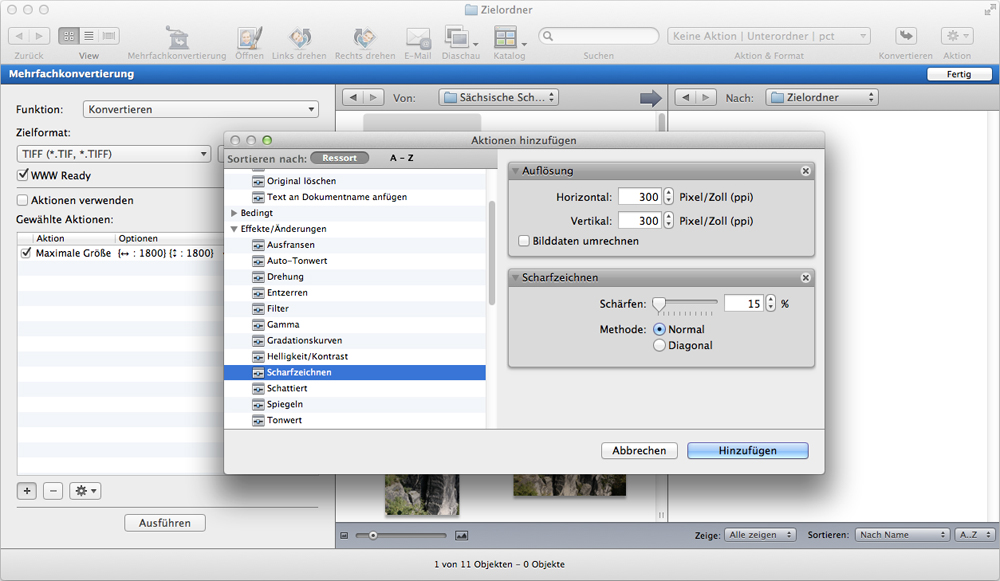Click the E-Mail toolbar icon
This screenshot has height=581, width=1000.
coord(417,38)
